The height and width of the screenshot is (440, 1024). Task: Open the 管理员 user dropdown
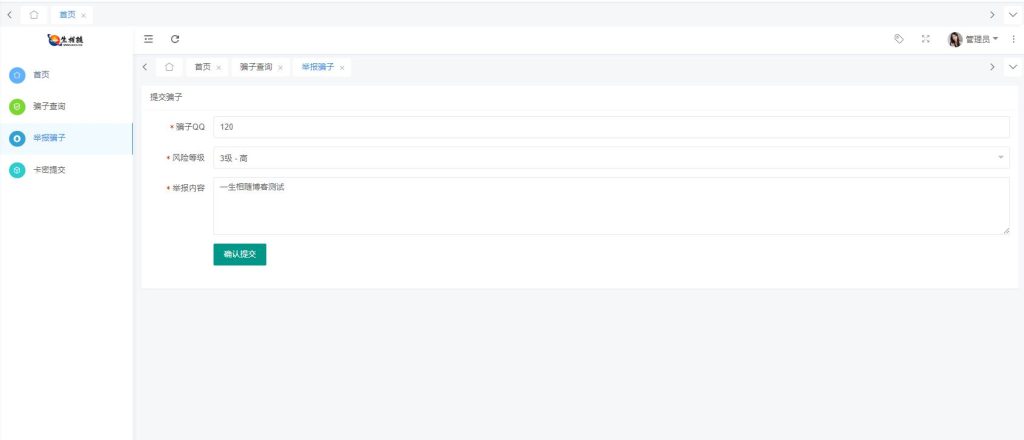pyautogui.click(x=974, y=39)
